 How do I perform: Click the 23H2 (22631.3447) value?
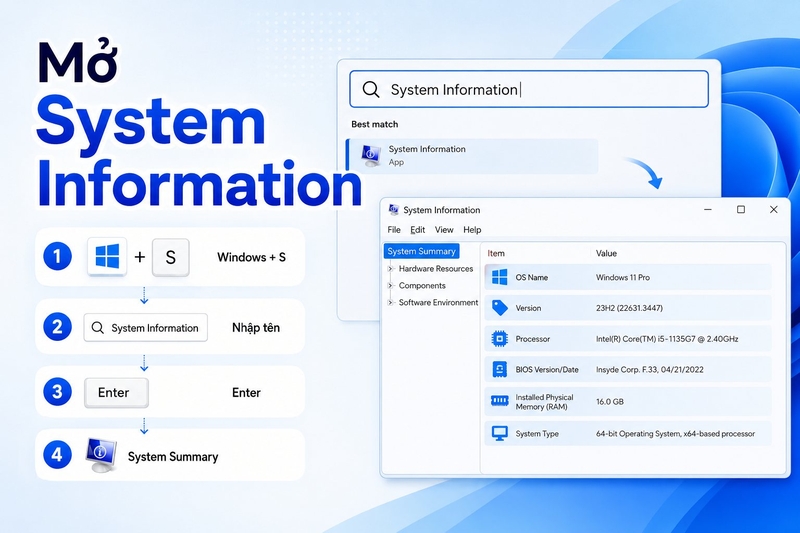coord(629,308)
